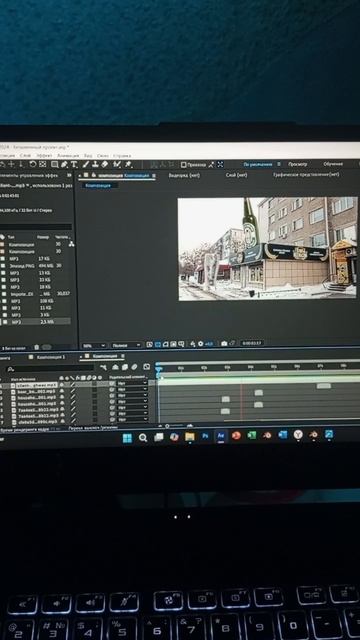This screenshot has width=360, height=640.
Task: Open the taskbar Search icon
Action: (x=143, y=438)
